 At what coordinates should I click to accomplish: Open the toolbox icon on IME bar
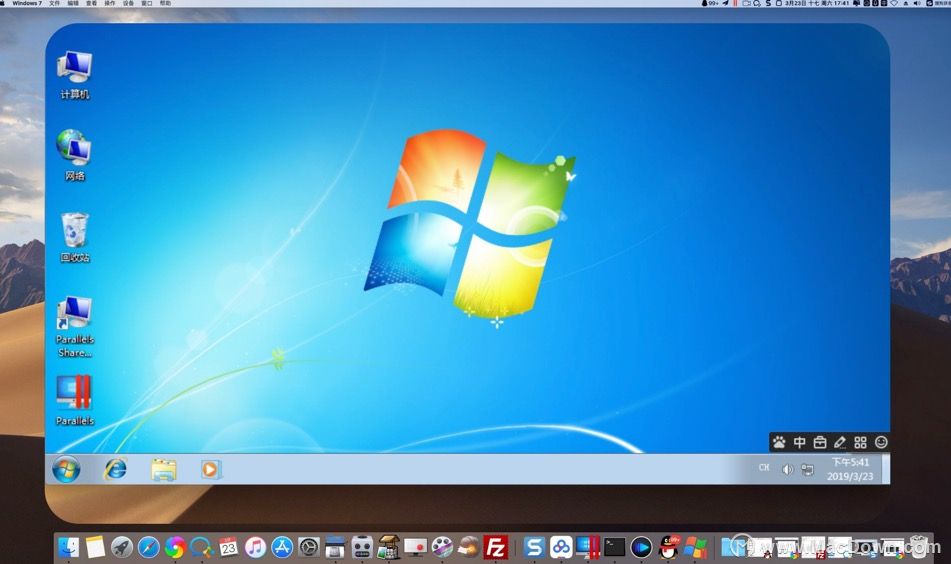pos(820,443)
